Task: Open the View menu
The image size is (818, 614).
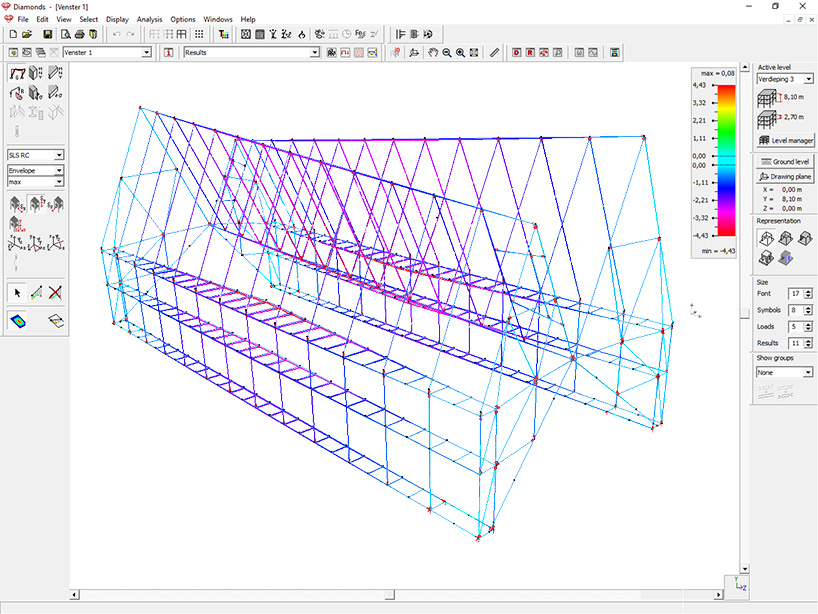Action: pos(64,19)
